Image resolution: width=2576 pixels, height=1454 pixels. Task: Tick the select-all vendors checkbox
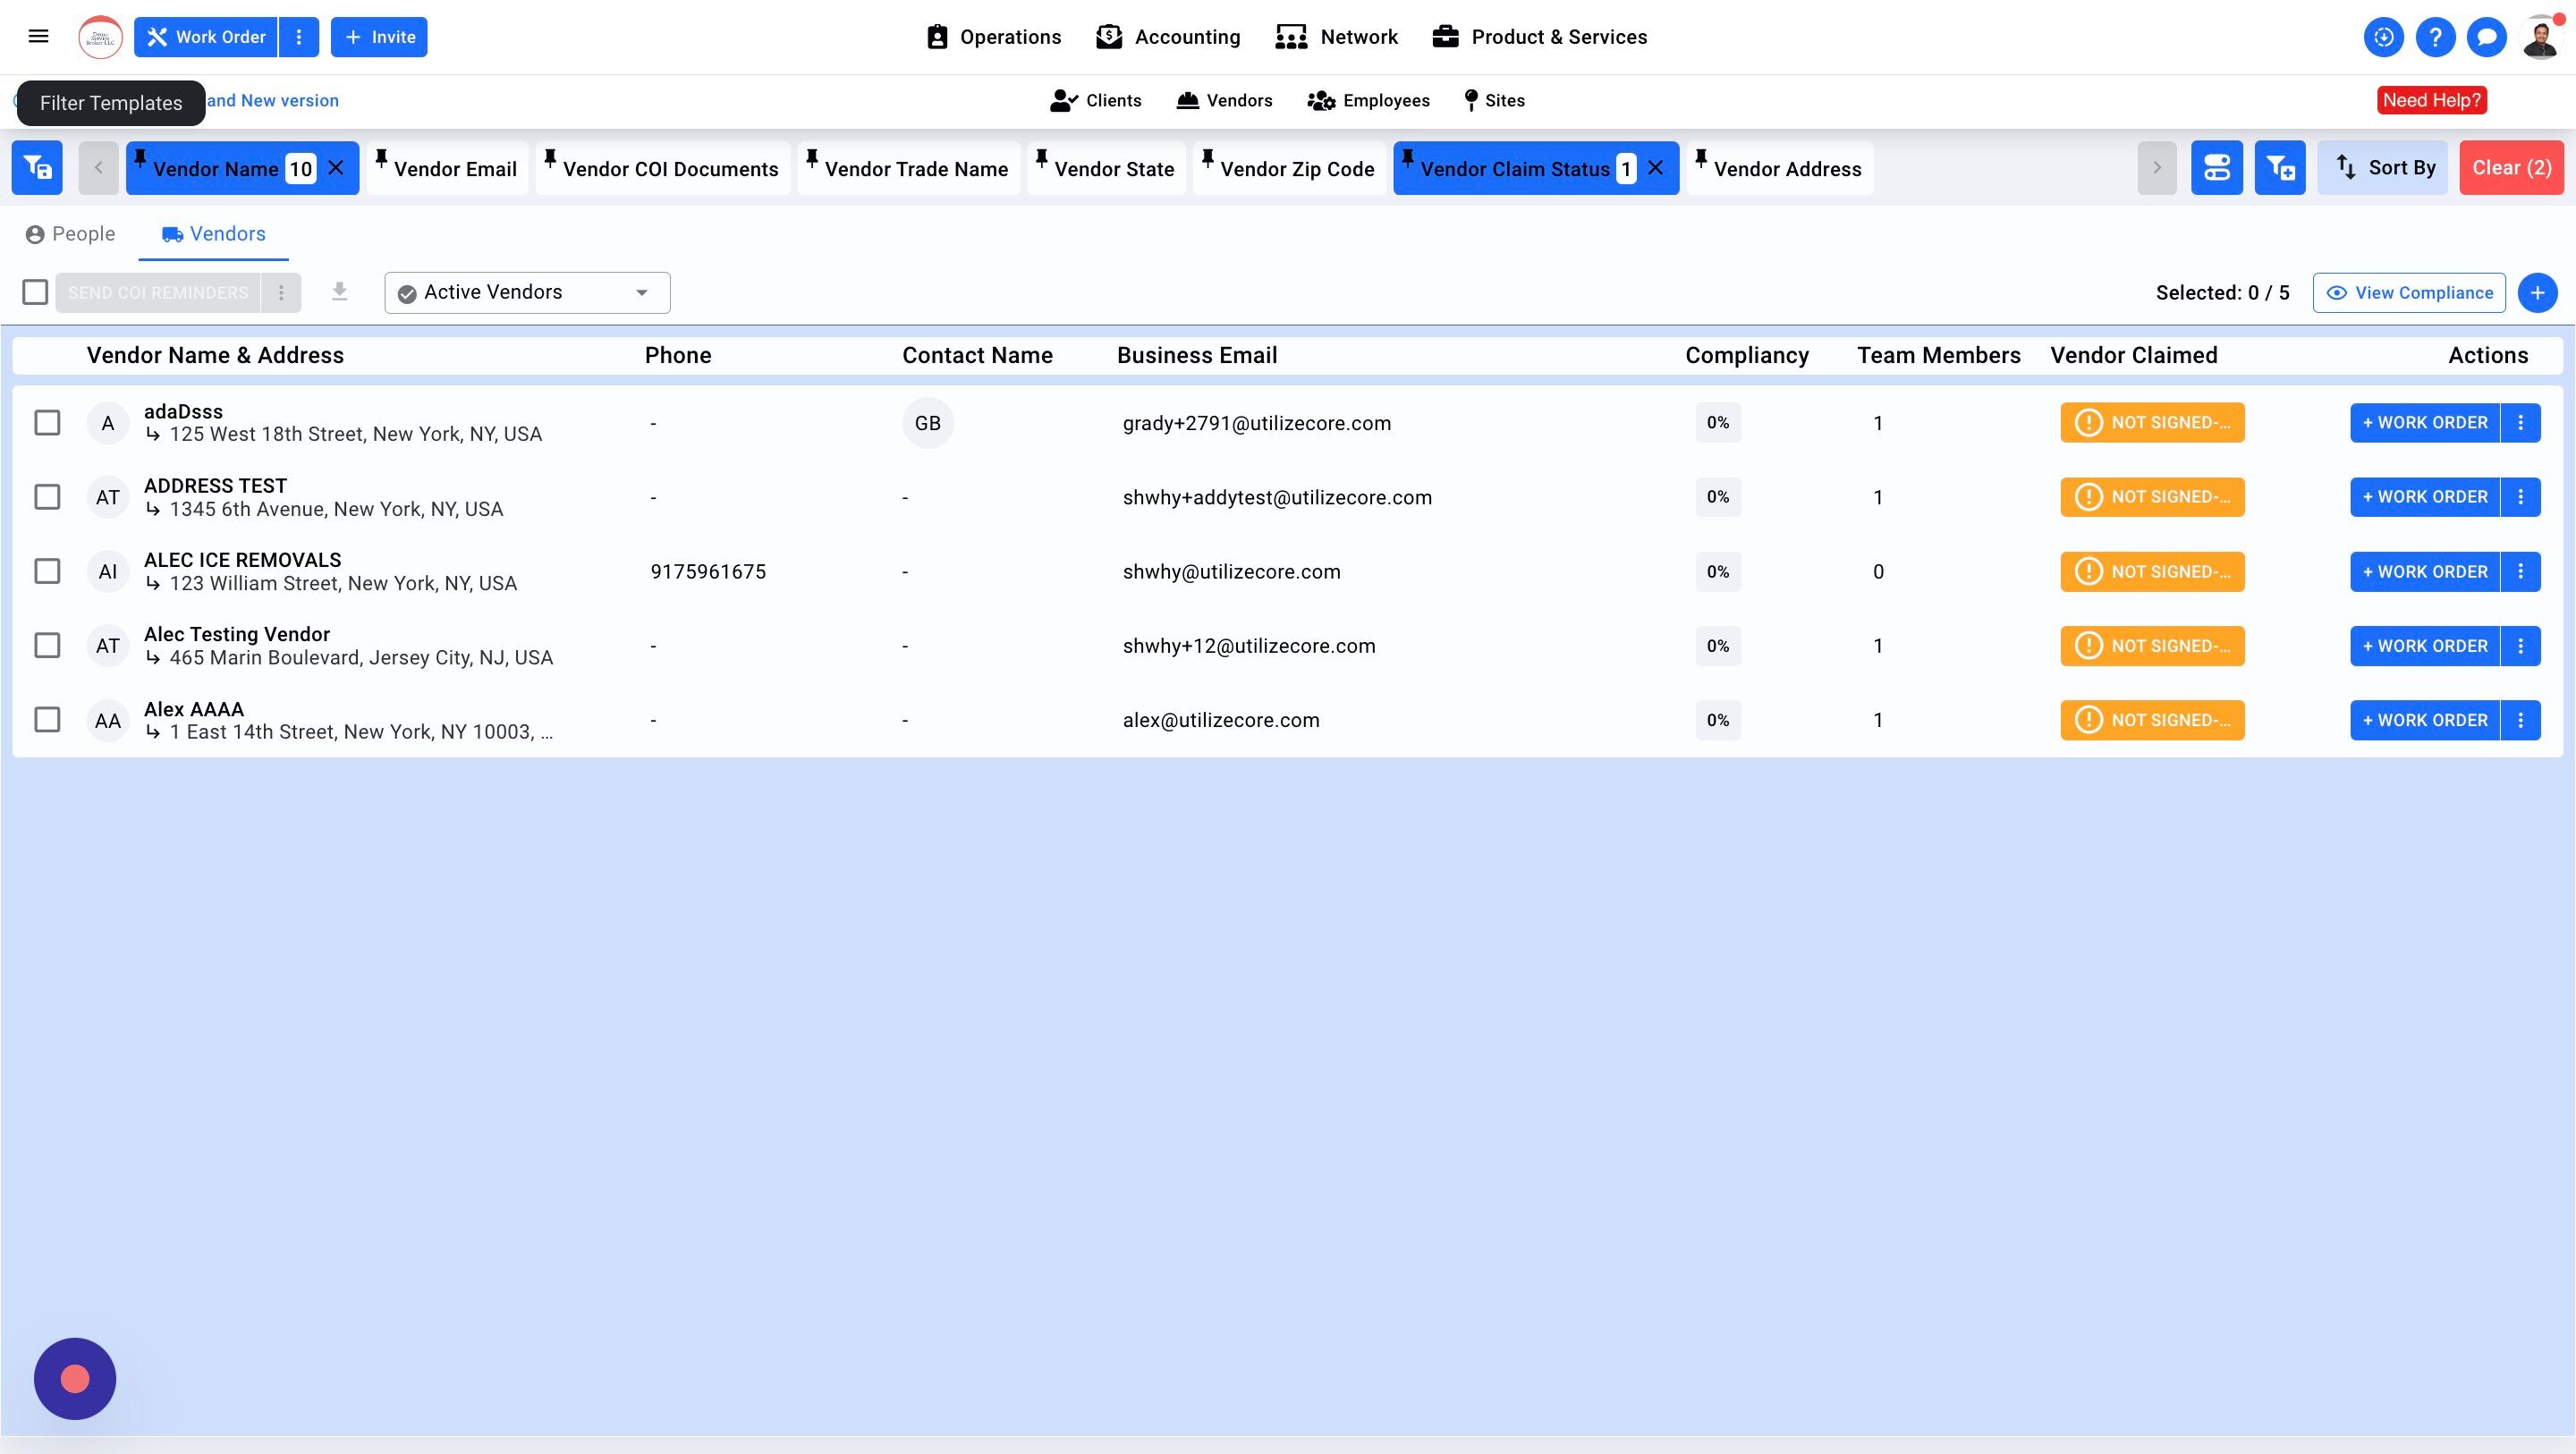pos(35,292)
